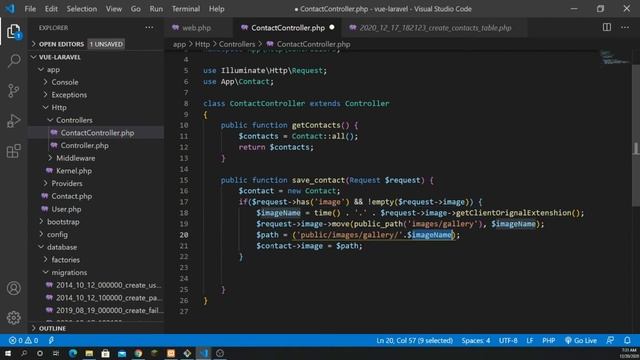640x360 pixels.
Task: Open Microsoft Store from taskbar
Action: click(x=105, y=353)
